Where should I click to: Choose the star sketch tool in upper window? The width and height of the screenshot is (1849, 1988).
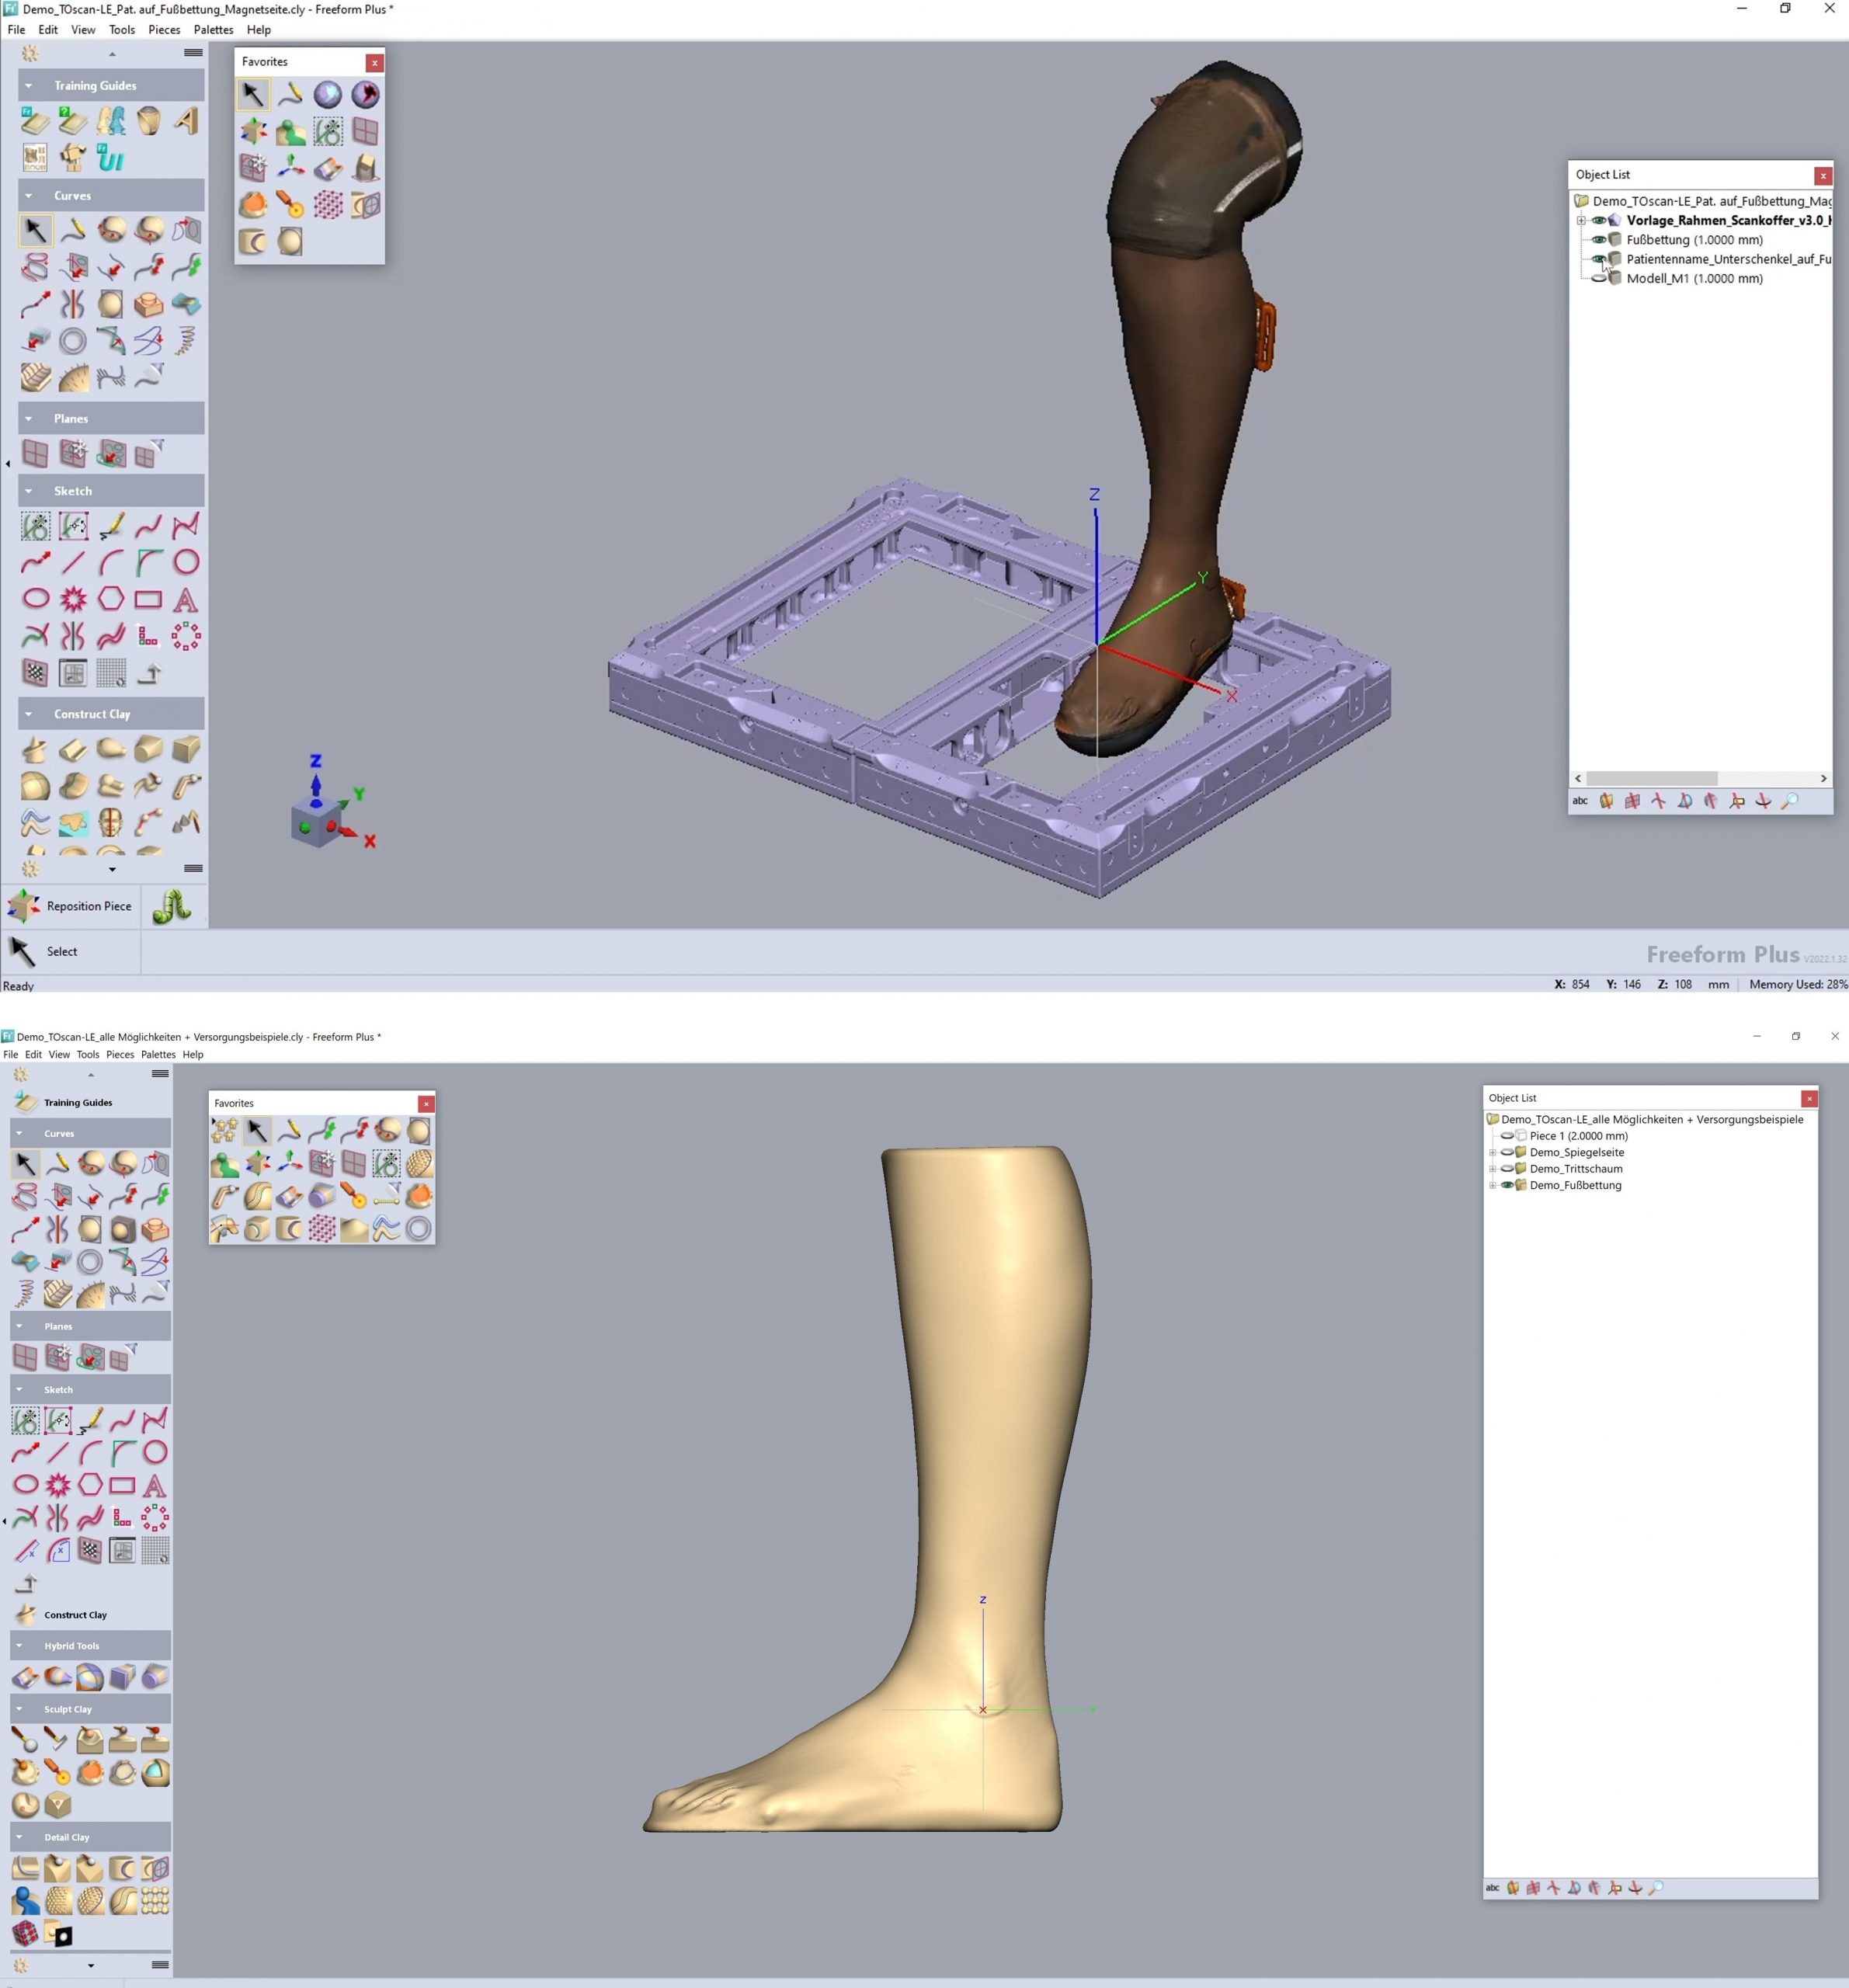[x=73, y=599]
